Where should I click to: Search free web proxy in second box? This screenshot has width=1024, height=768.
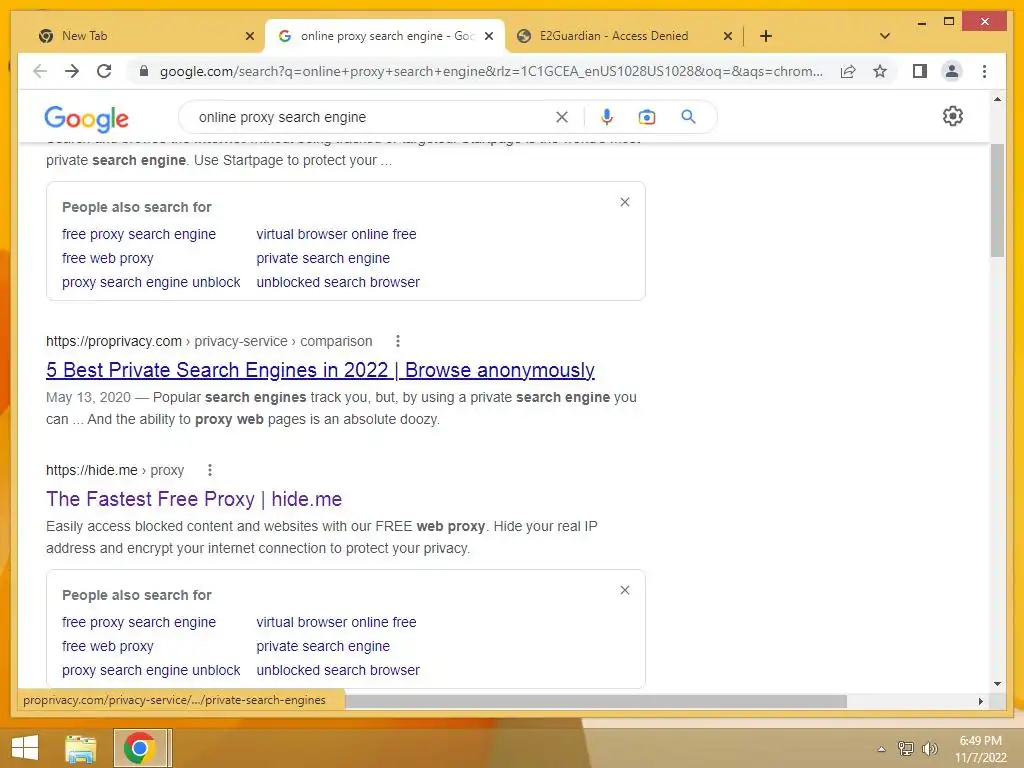[108, 646]
